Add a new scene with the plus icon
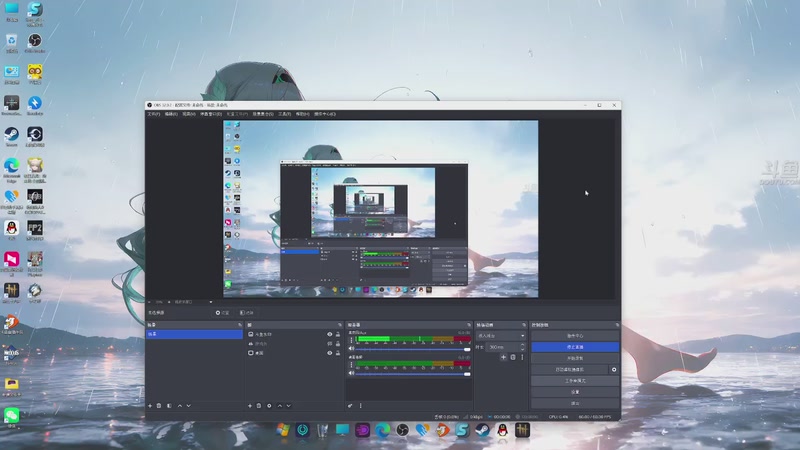Viewport: 800px width, 450px height. (150, 406)
